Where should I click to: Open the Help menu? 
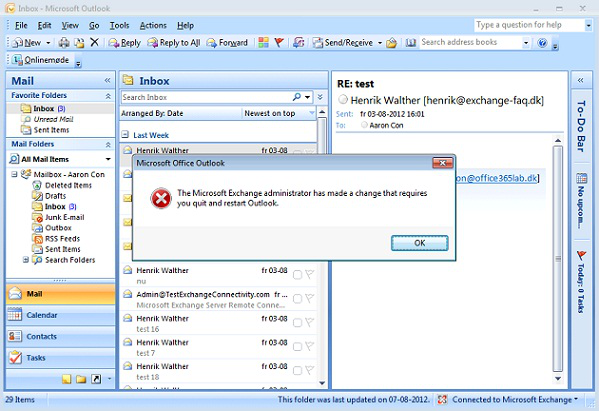(185, 26)
